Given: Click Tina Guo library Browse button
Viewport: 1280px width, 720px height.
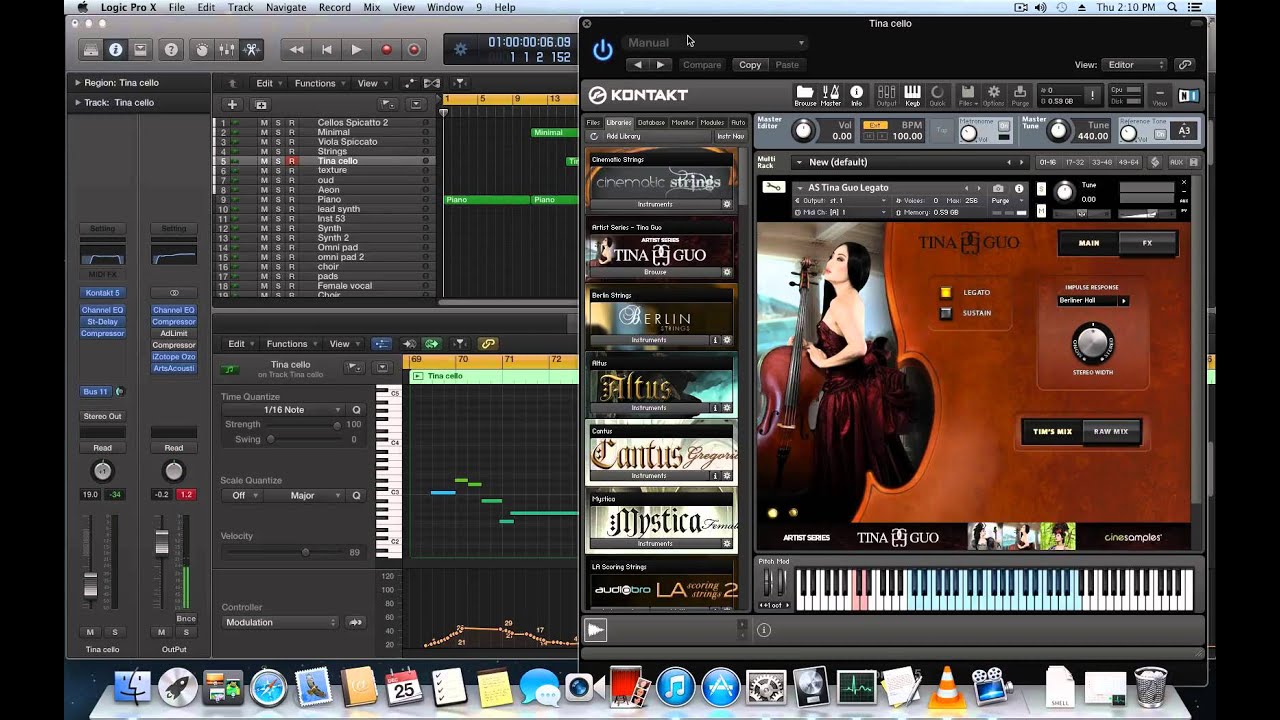Looking at the screenshot, I should tap(655, 272).
